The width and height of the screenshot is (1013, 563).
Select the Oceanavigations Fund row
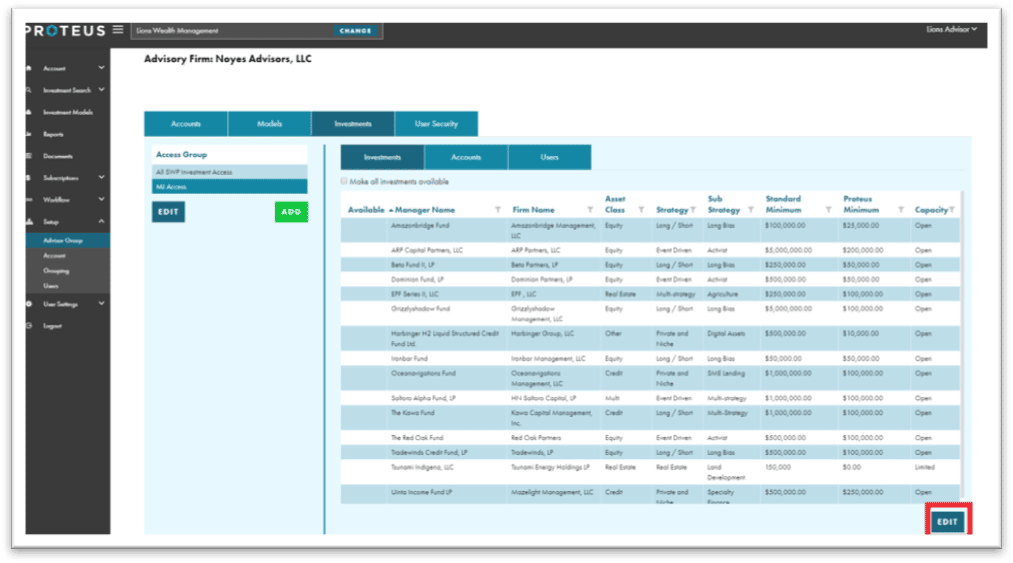point(650,378)
